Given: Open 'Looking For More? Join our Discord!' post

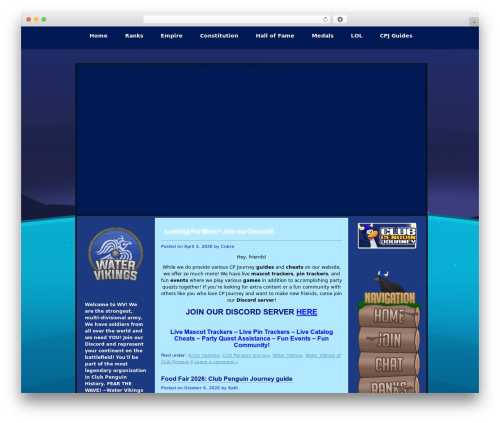Looking at the screenshot, I should 219,231.
